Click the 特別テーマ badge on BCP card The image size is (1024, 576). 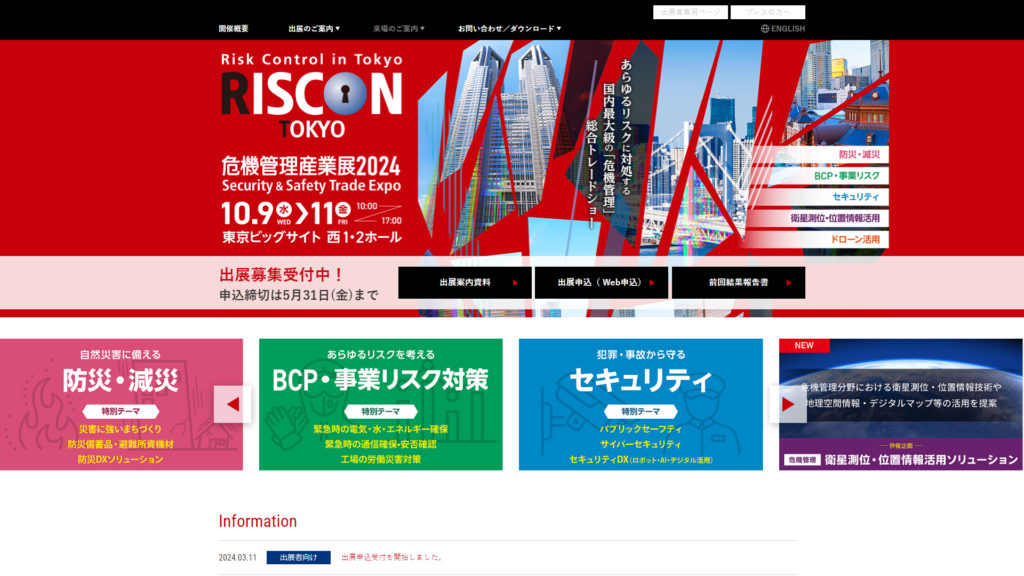click(381, 411)
